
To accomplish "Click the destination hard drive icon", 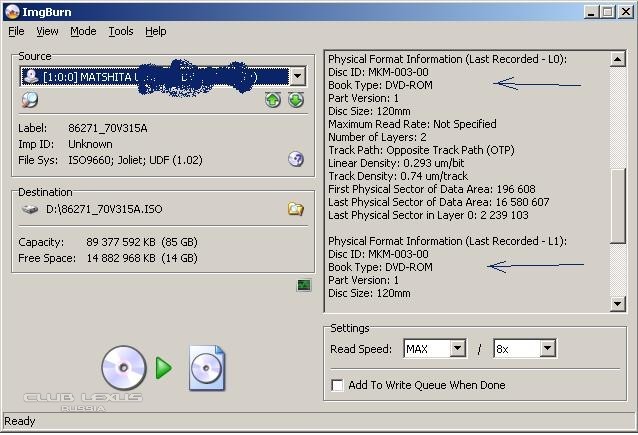I will (x=30, y=210).
